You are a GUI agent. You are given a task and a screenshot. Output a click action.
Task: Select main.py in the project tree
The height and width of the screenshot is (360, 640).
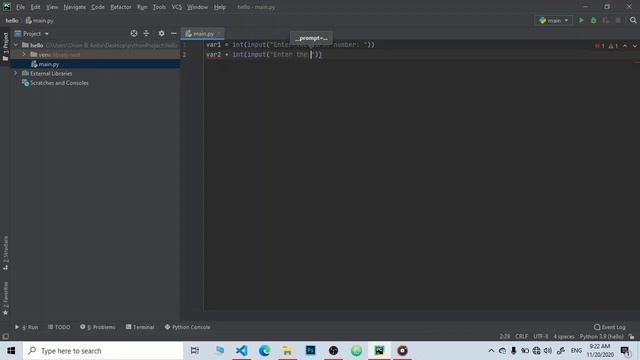point(49,64)
